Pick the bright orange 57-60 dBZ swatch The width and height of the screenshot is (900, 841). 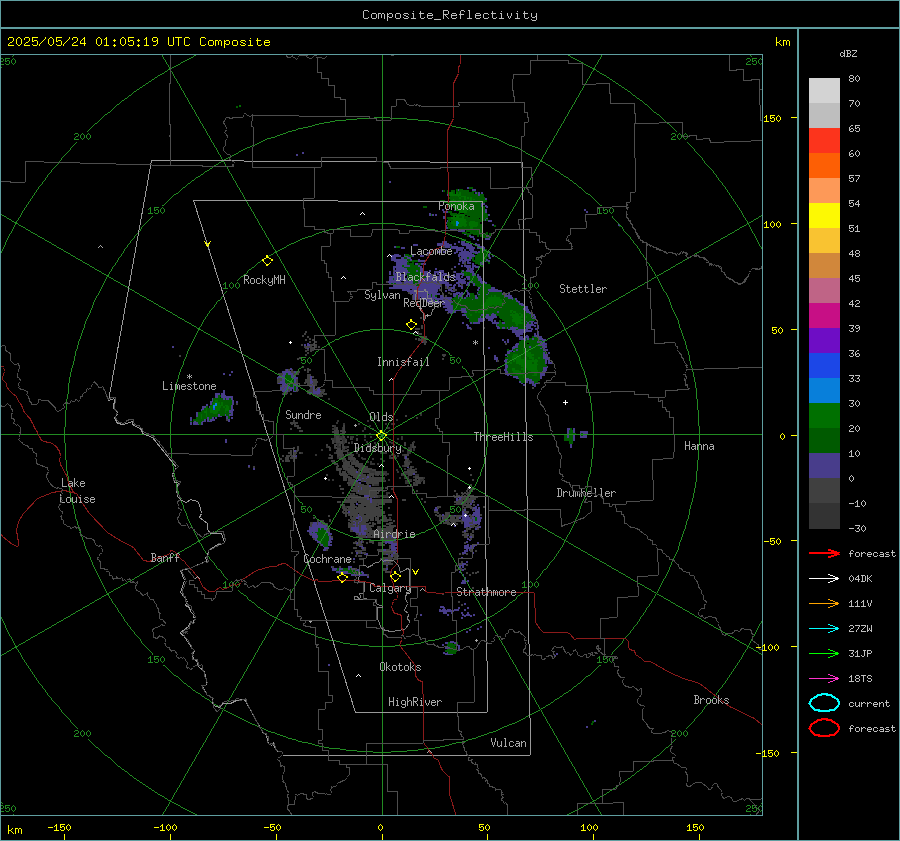[824, 166]
